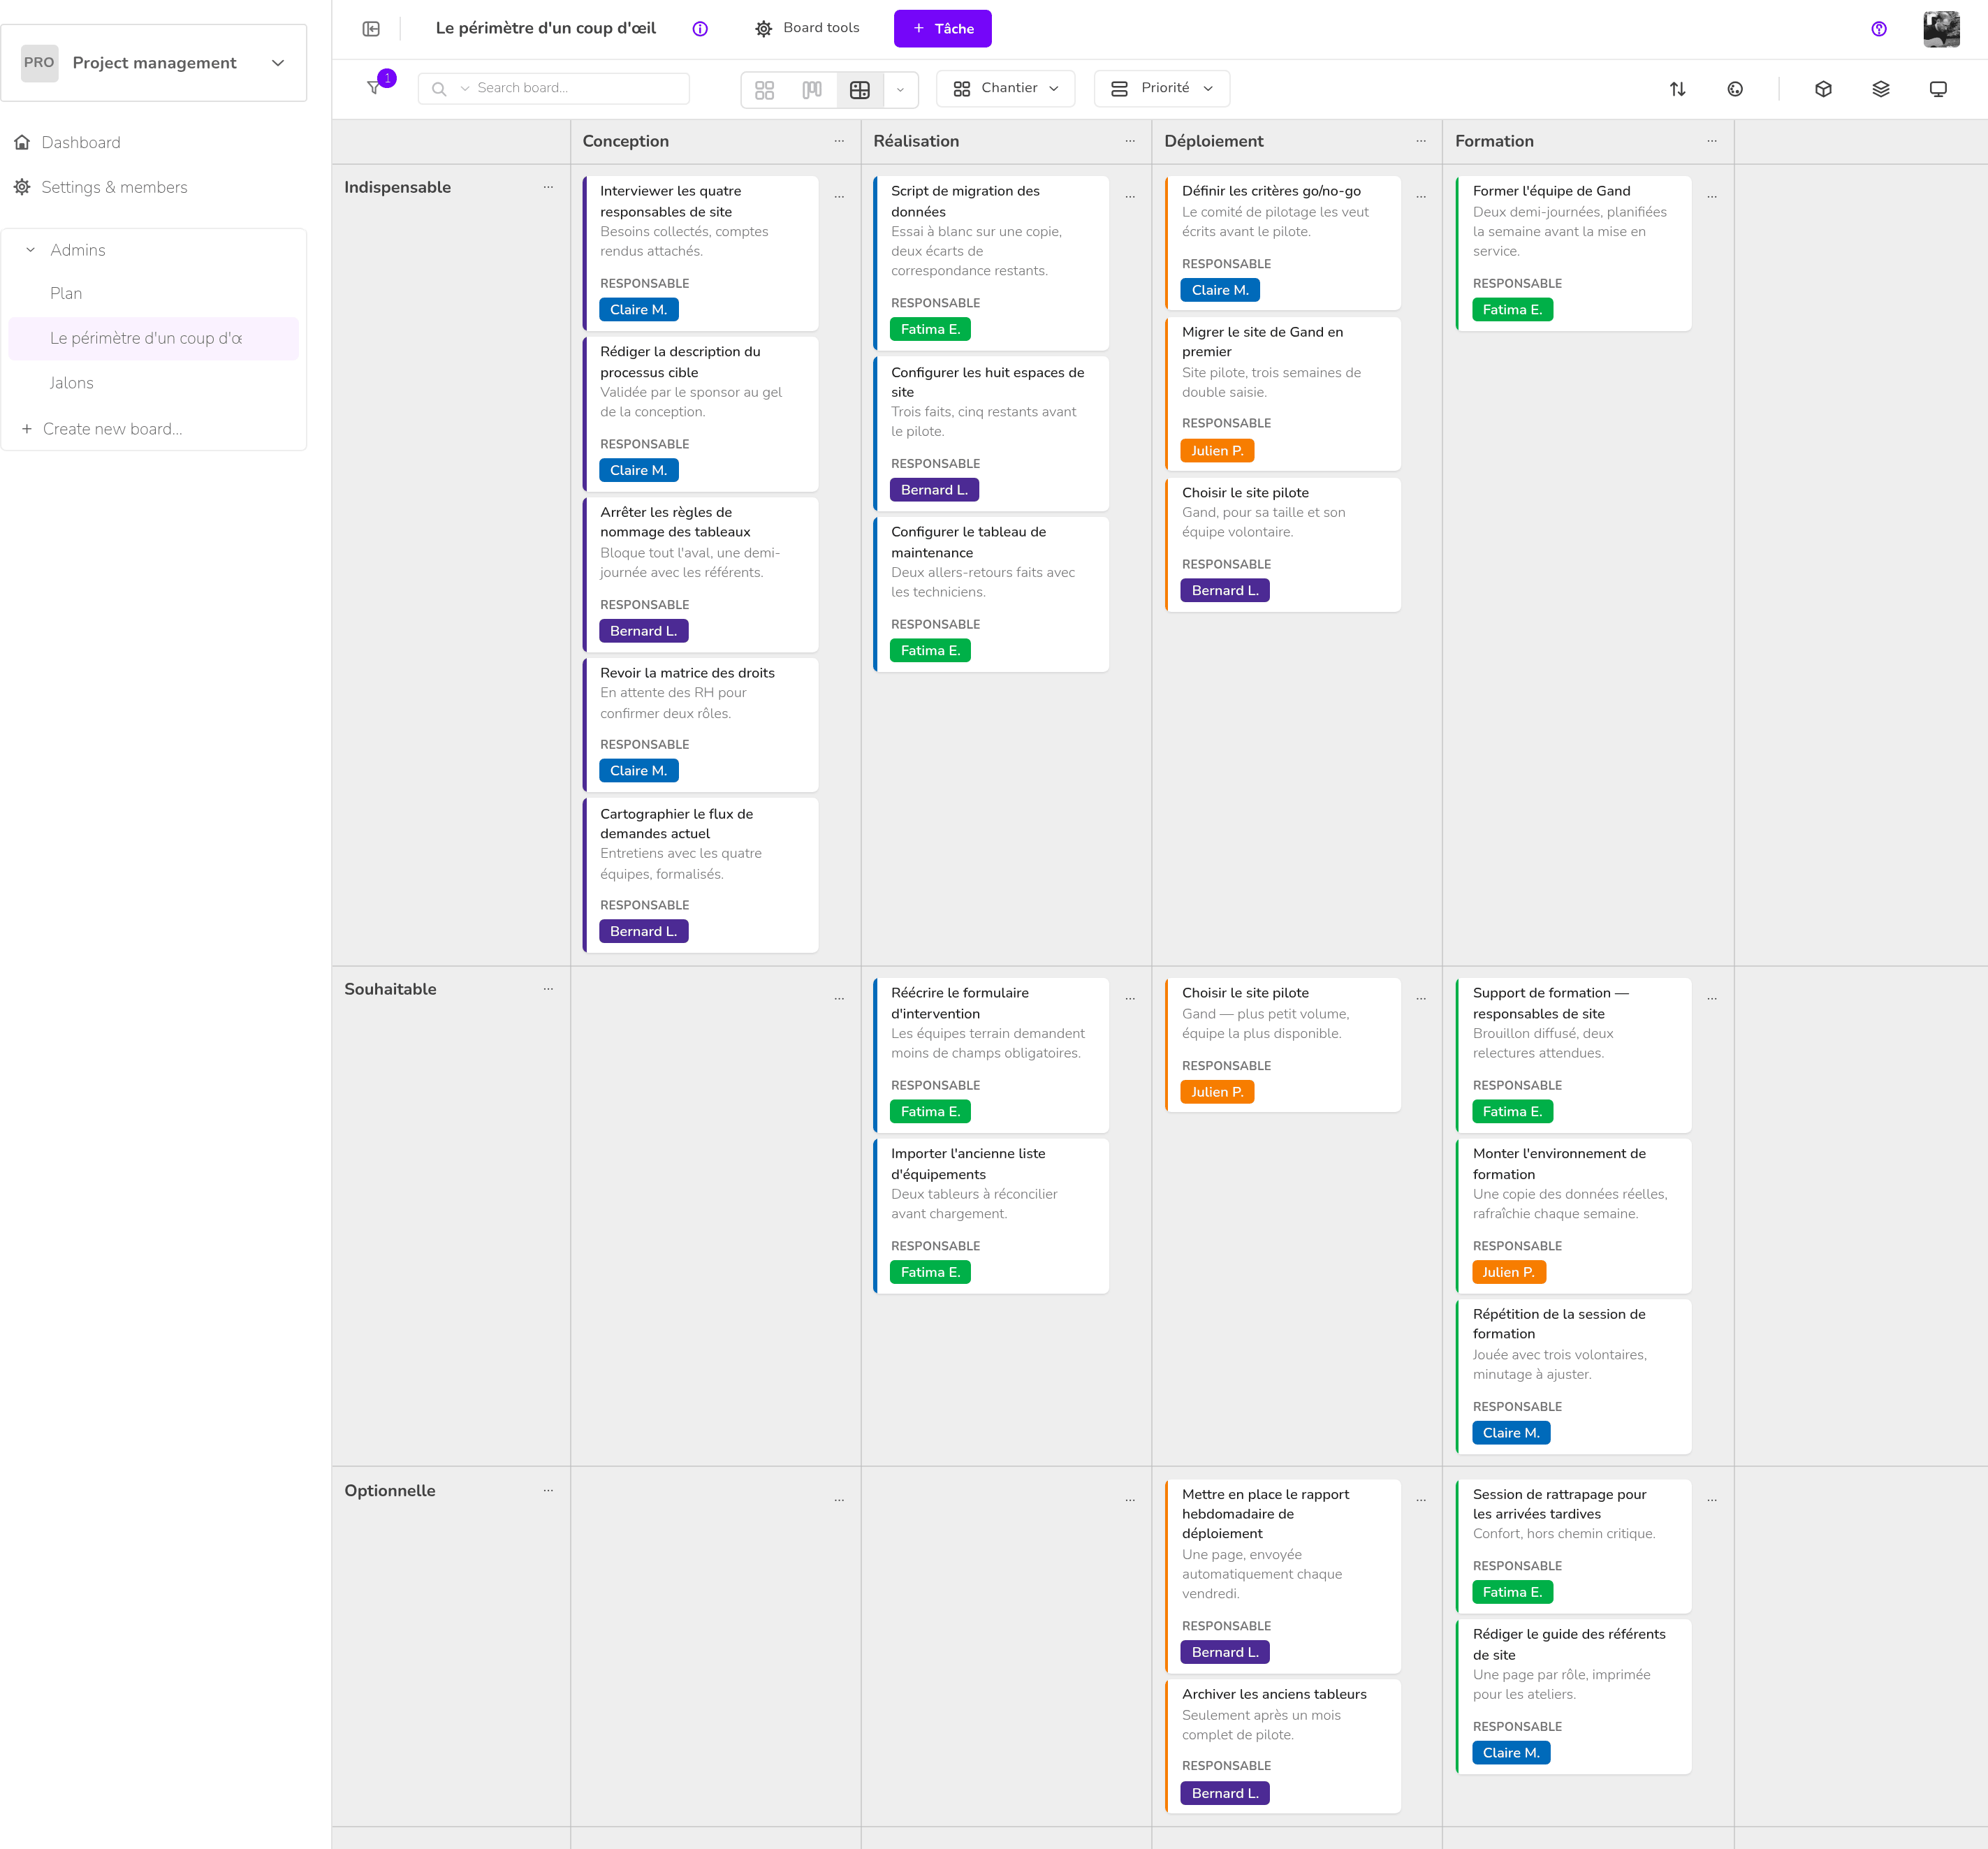Open Project management workspace dropdown
1988x1849 pixels.
point(154,62)
